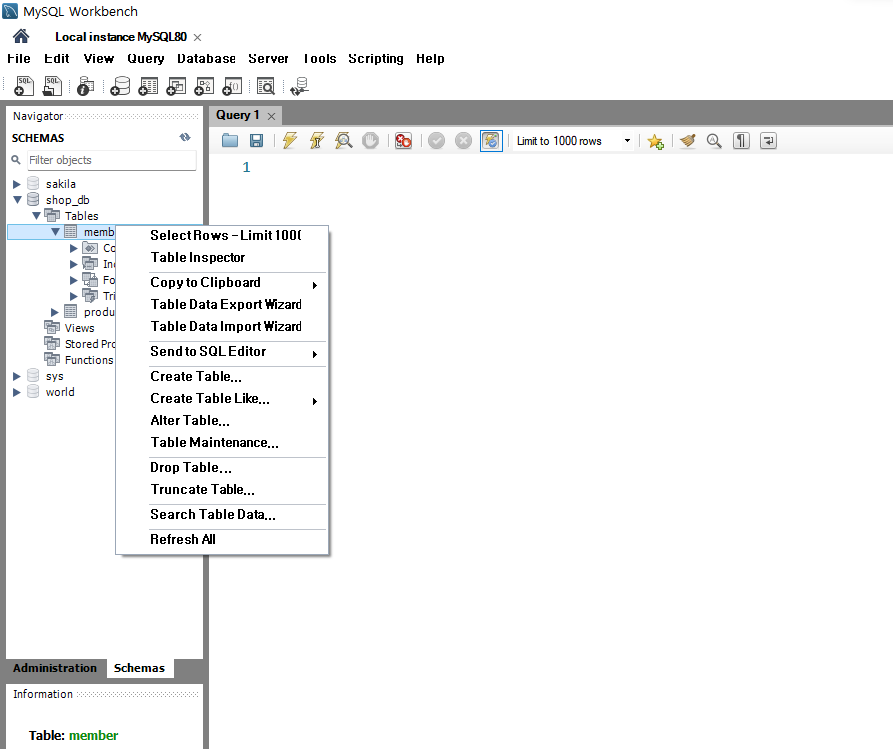Select Truncate Table... option
The height and width of the screenshot is (749, 893).
[222, 489]
